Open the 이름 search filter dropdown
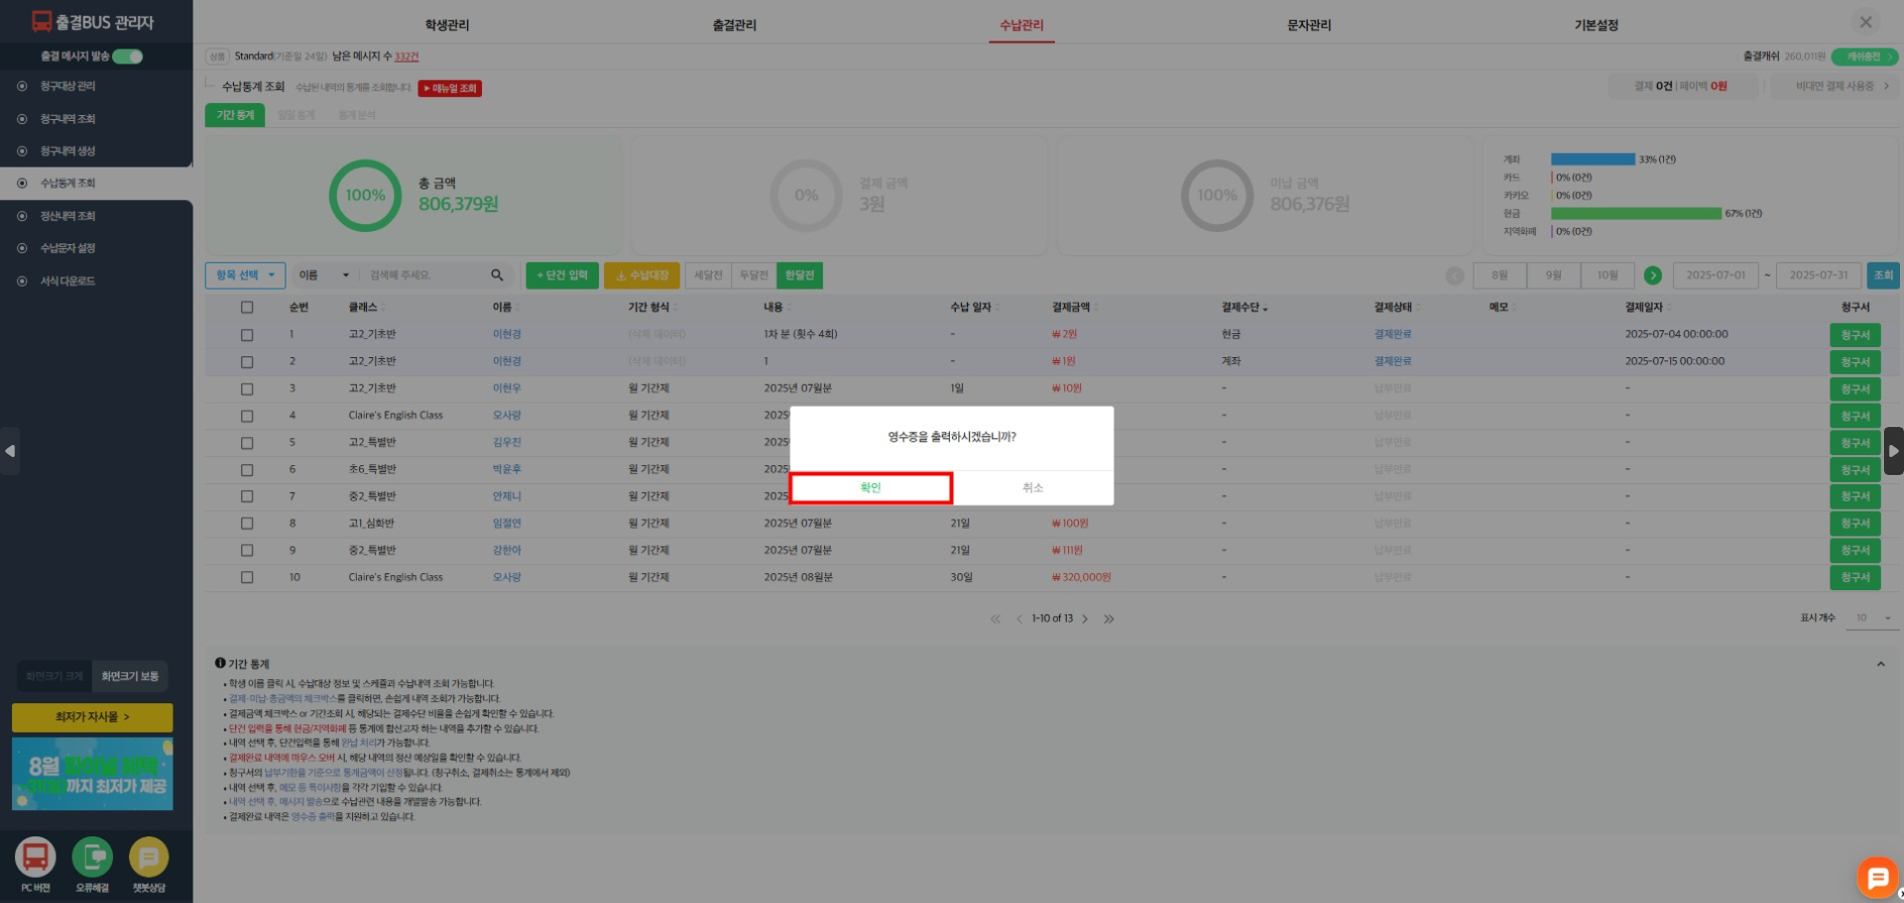Viewport: 1904px width, 903px height. [324, 275]
